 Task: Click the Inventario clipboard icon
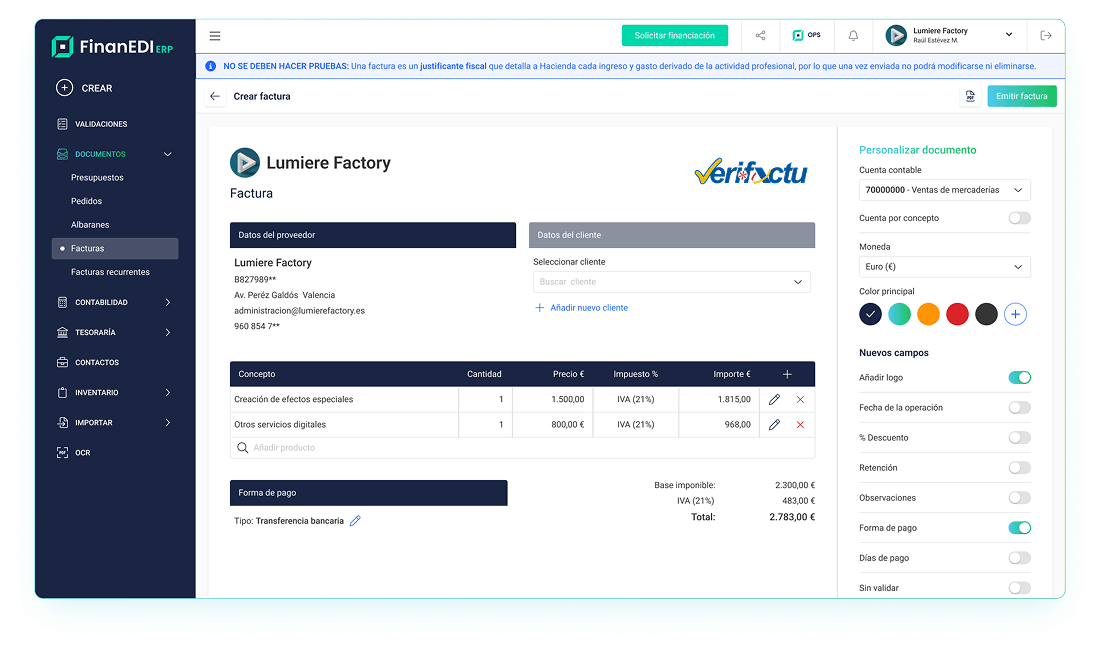tap(62, 393)
